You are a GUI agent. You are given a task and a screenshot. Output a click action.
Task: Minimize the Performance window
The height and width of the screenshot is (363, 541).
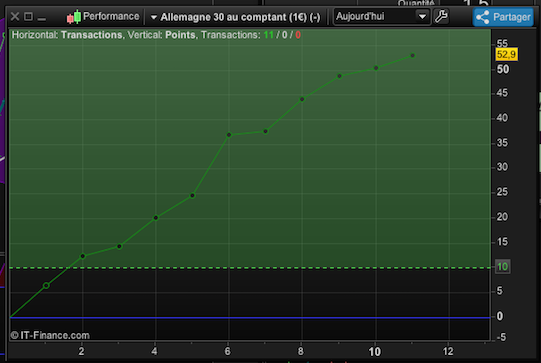42,19
